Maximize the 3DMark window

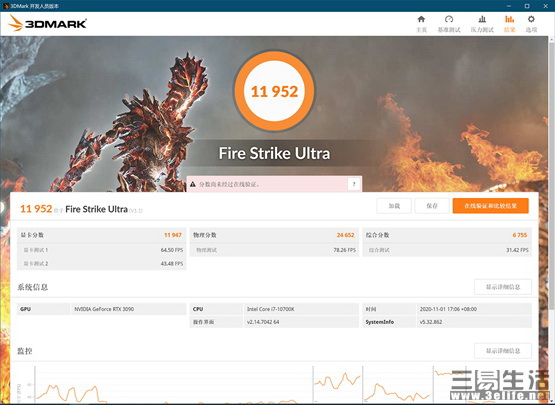[527, 6]
